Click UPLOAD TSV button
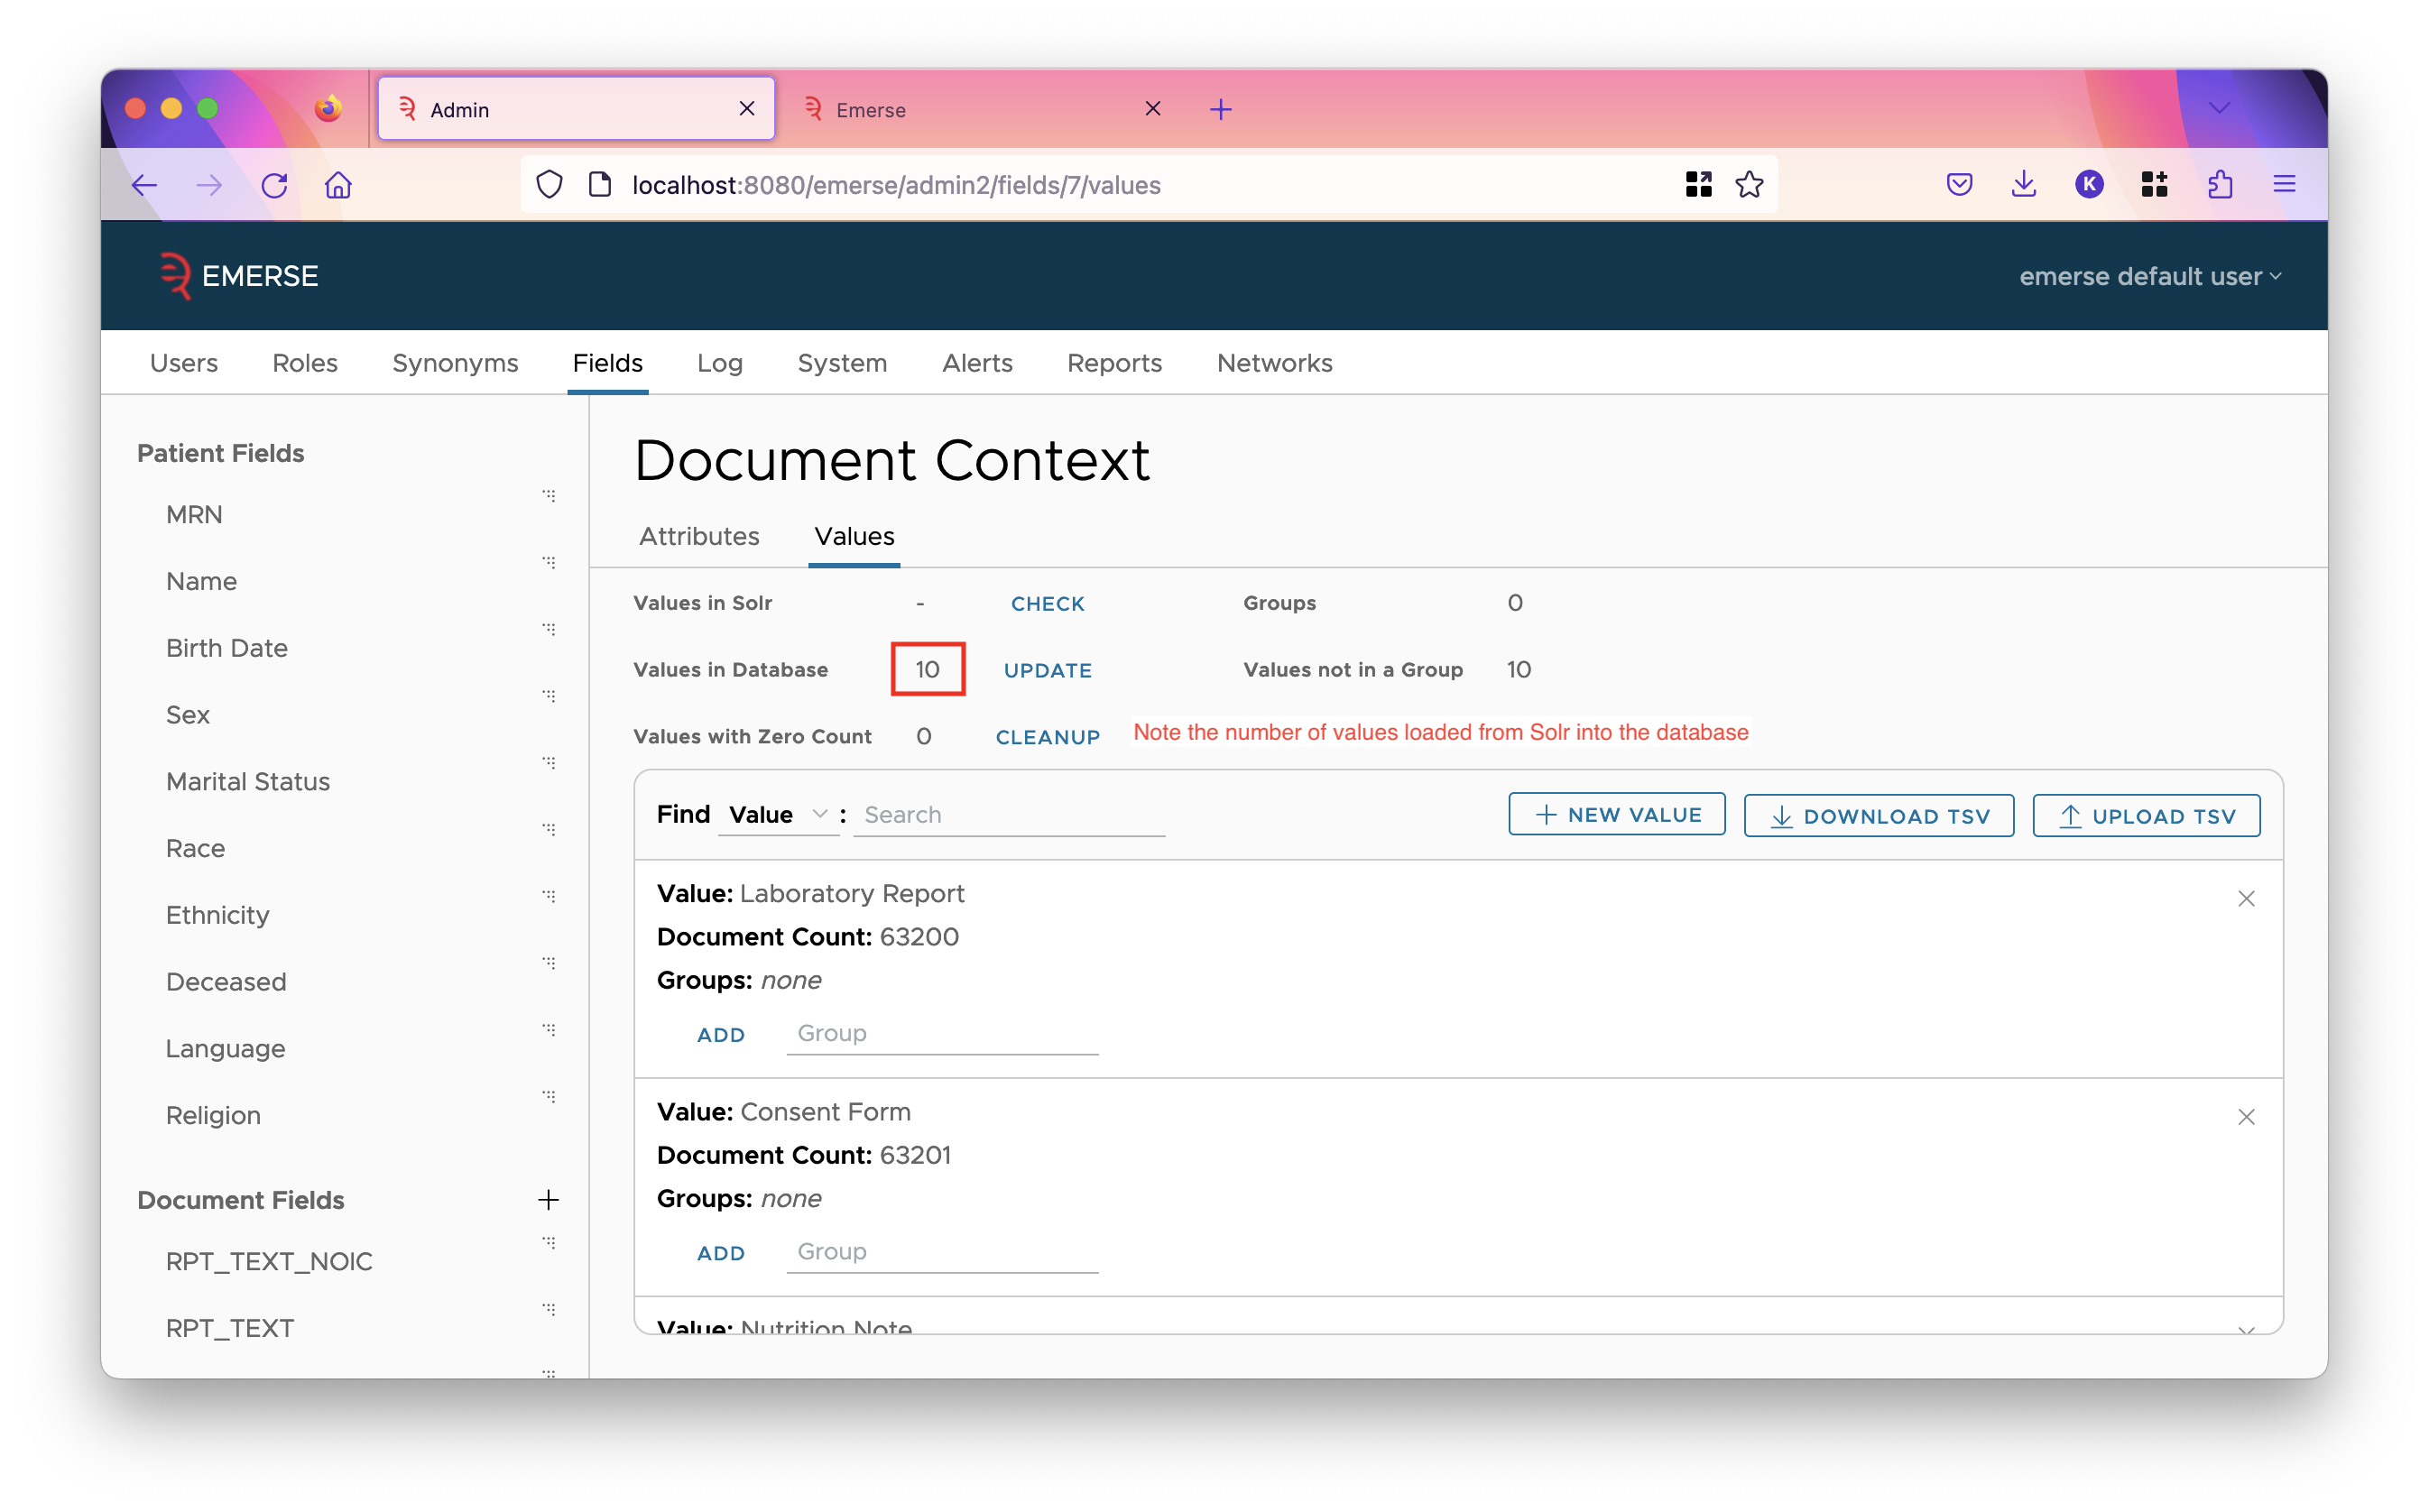2429x1512 pixels. [2146, 817]
